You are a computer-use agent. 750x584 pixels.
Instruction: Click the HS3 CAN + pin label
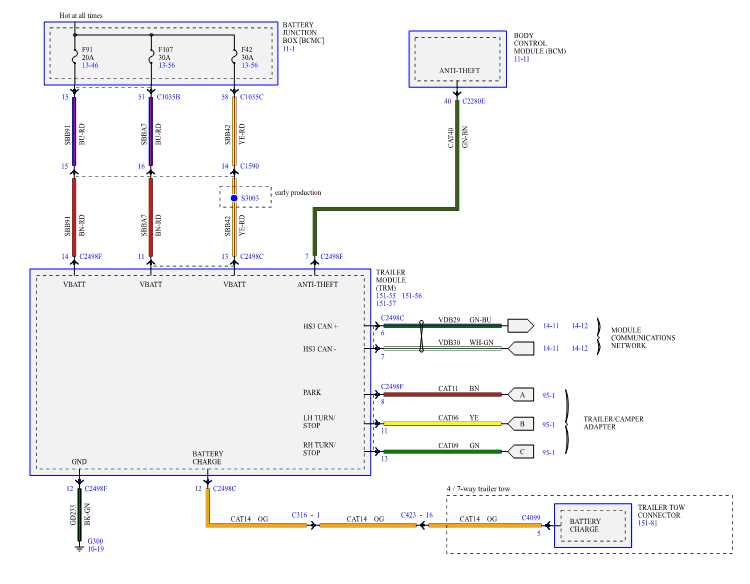tap(320, 326)
